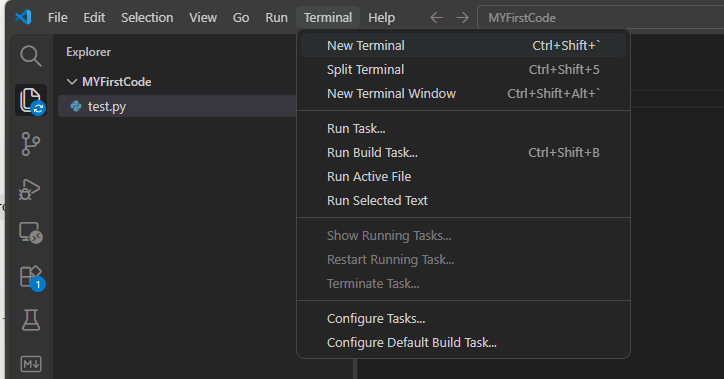Select Run Build Task...

coord(464,152)
